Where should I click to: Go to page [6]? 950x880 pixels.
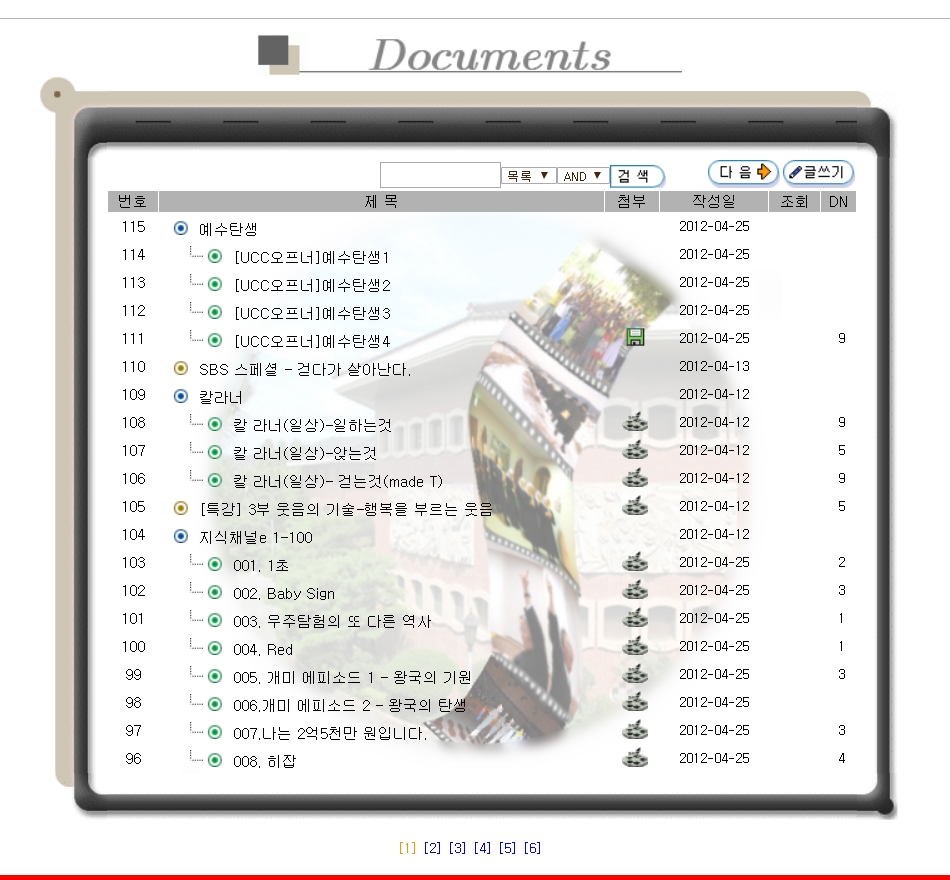click(x=532, y=848)
